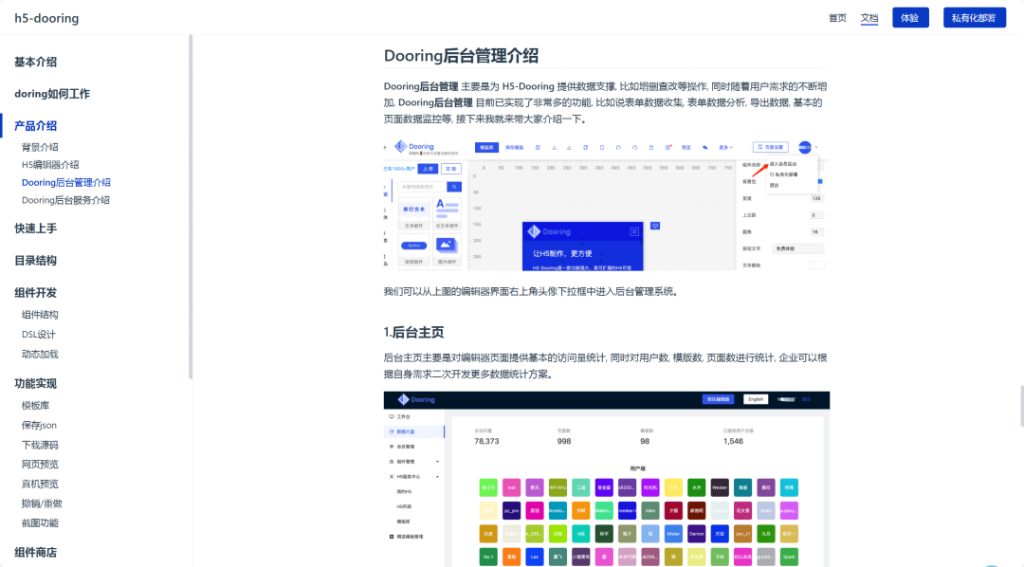
Task: Click the page scrollbar thumb at right edge
Action: 1021,406
